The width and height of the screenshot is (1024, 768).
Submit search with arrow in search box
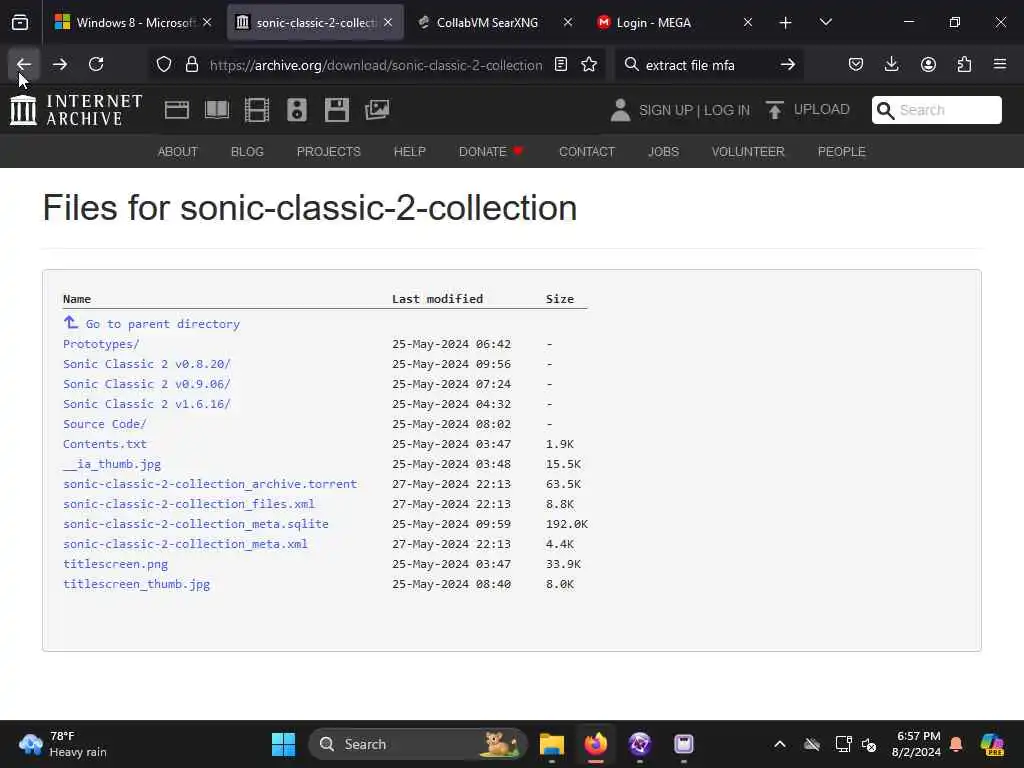tap(788, 64)
